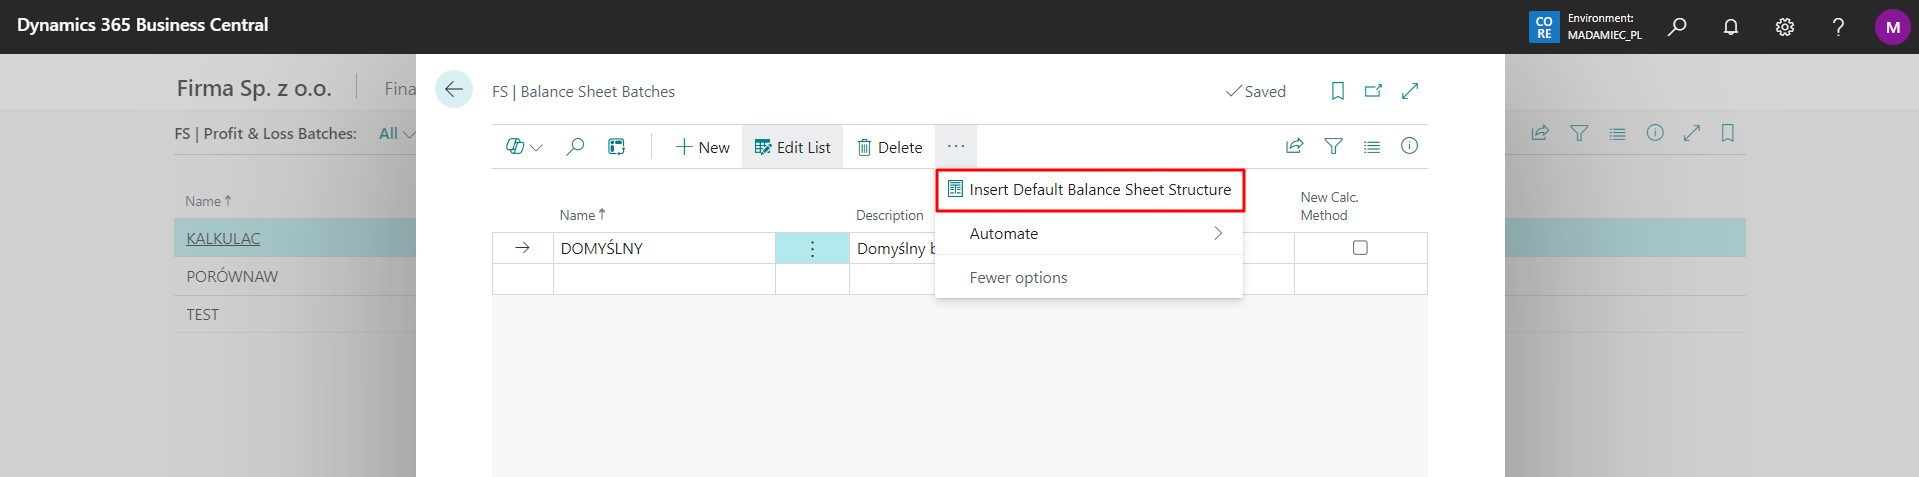Click the back arrow in Balance Sheet Batches

(454, 90)
